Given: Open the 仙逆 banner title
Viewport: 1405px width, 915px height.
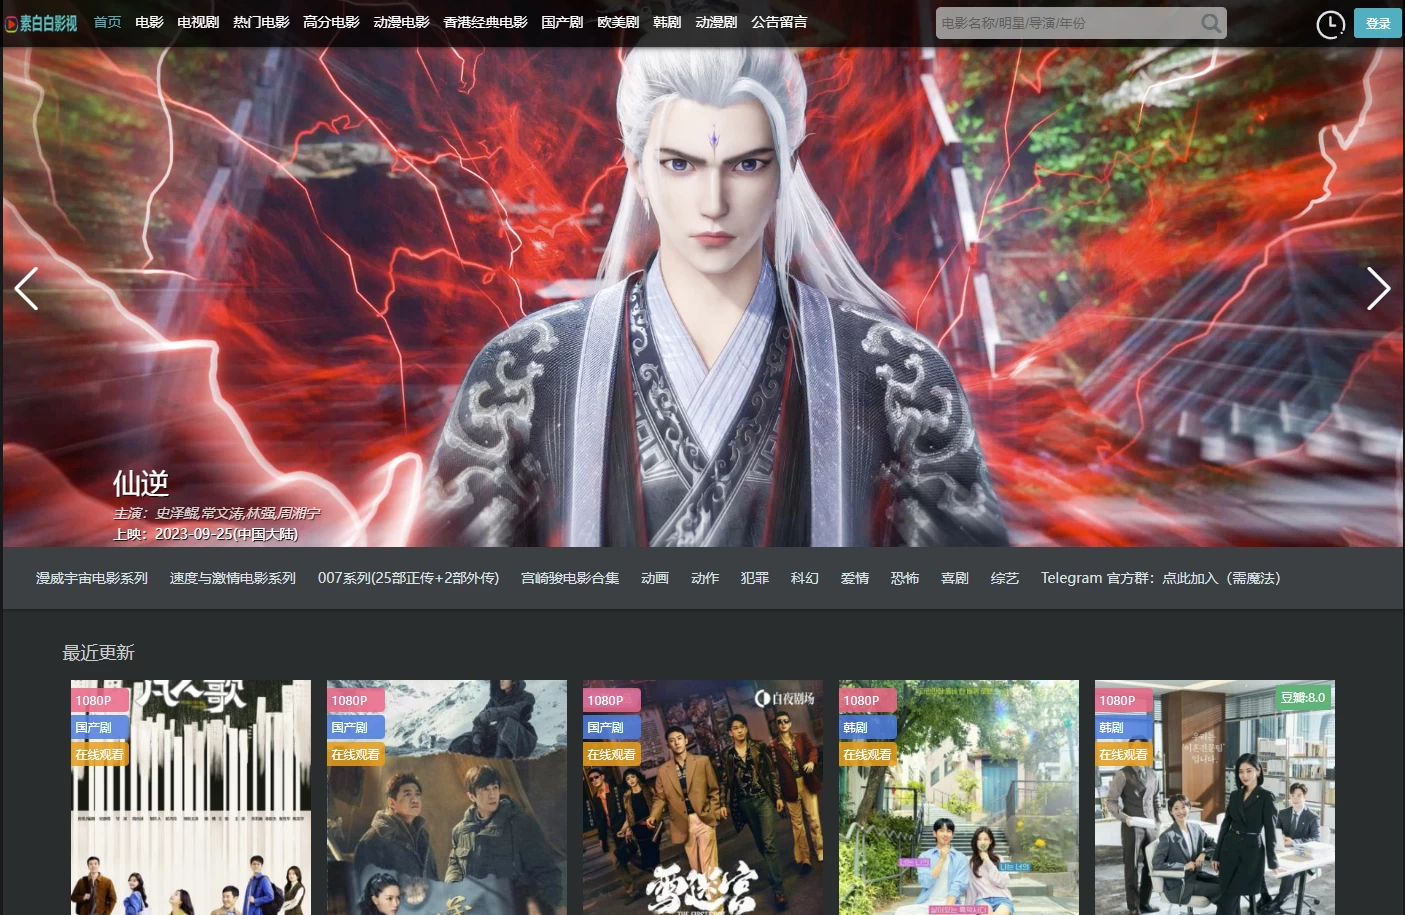Looking at the screenshot, I should (x=141, y=484).
